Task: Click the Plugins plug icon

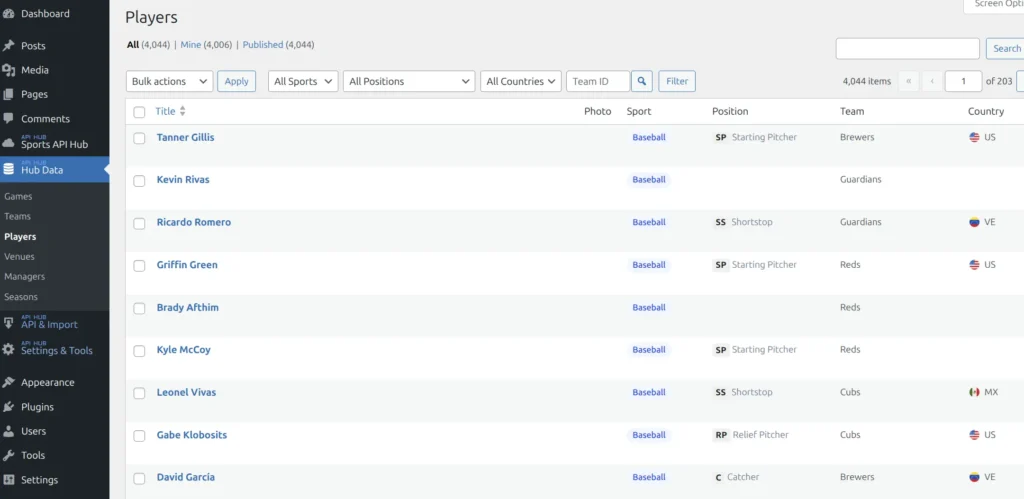Action: click(x=8, y=407)
